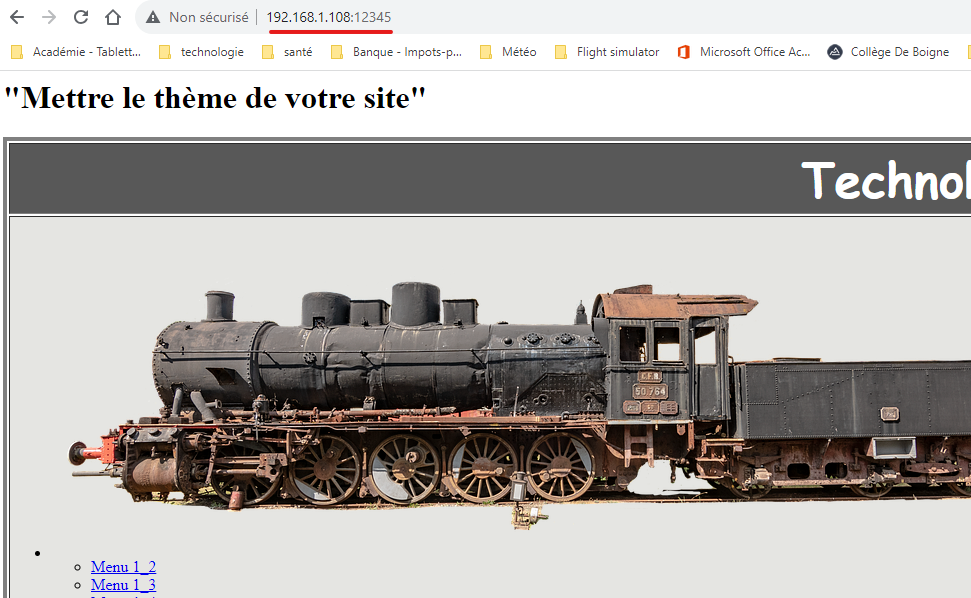Click the steam locomotive image
Screen dimensions: 971x598
(x=500, y=400)
